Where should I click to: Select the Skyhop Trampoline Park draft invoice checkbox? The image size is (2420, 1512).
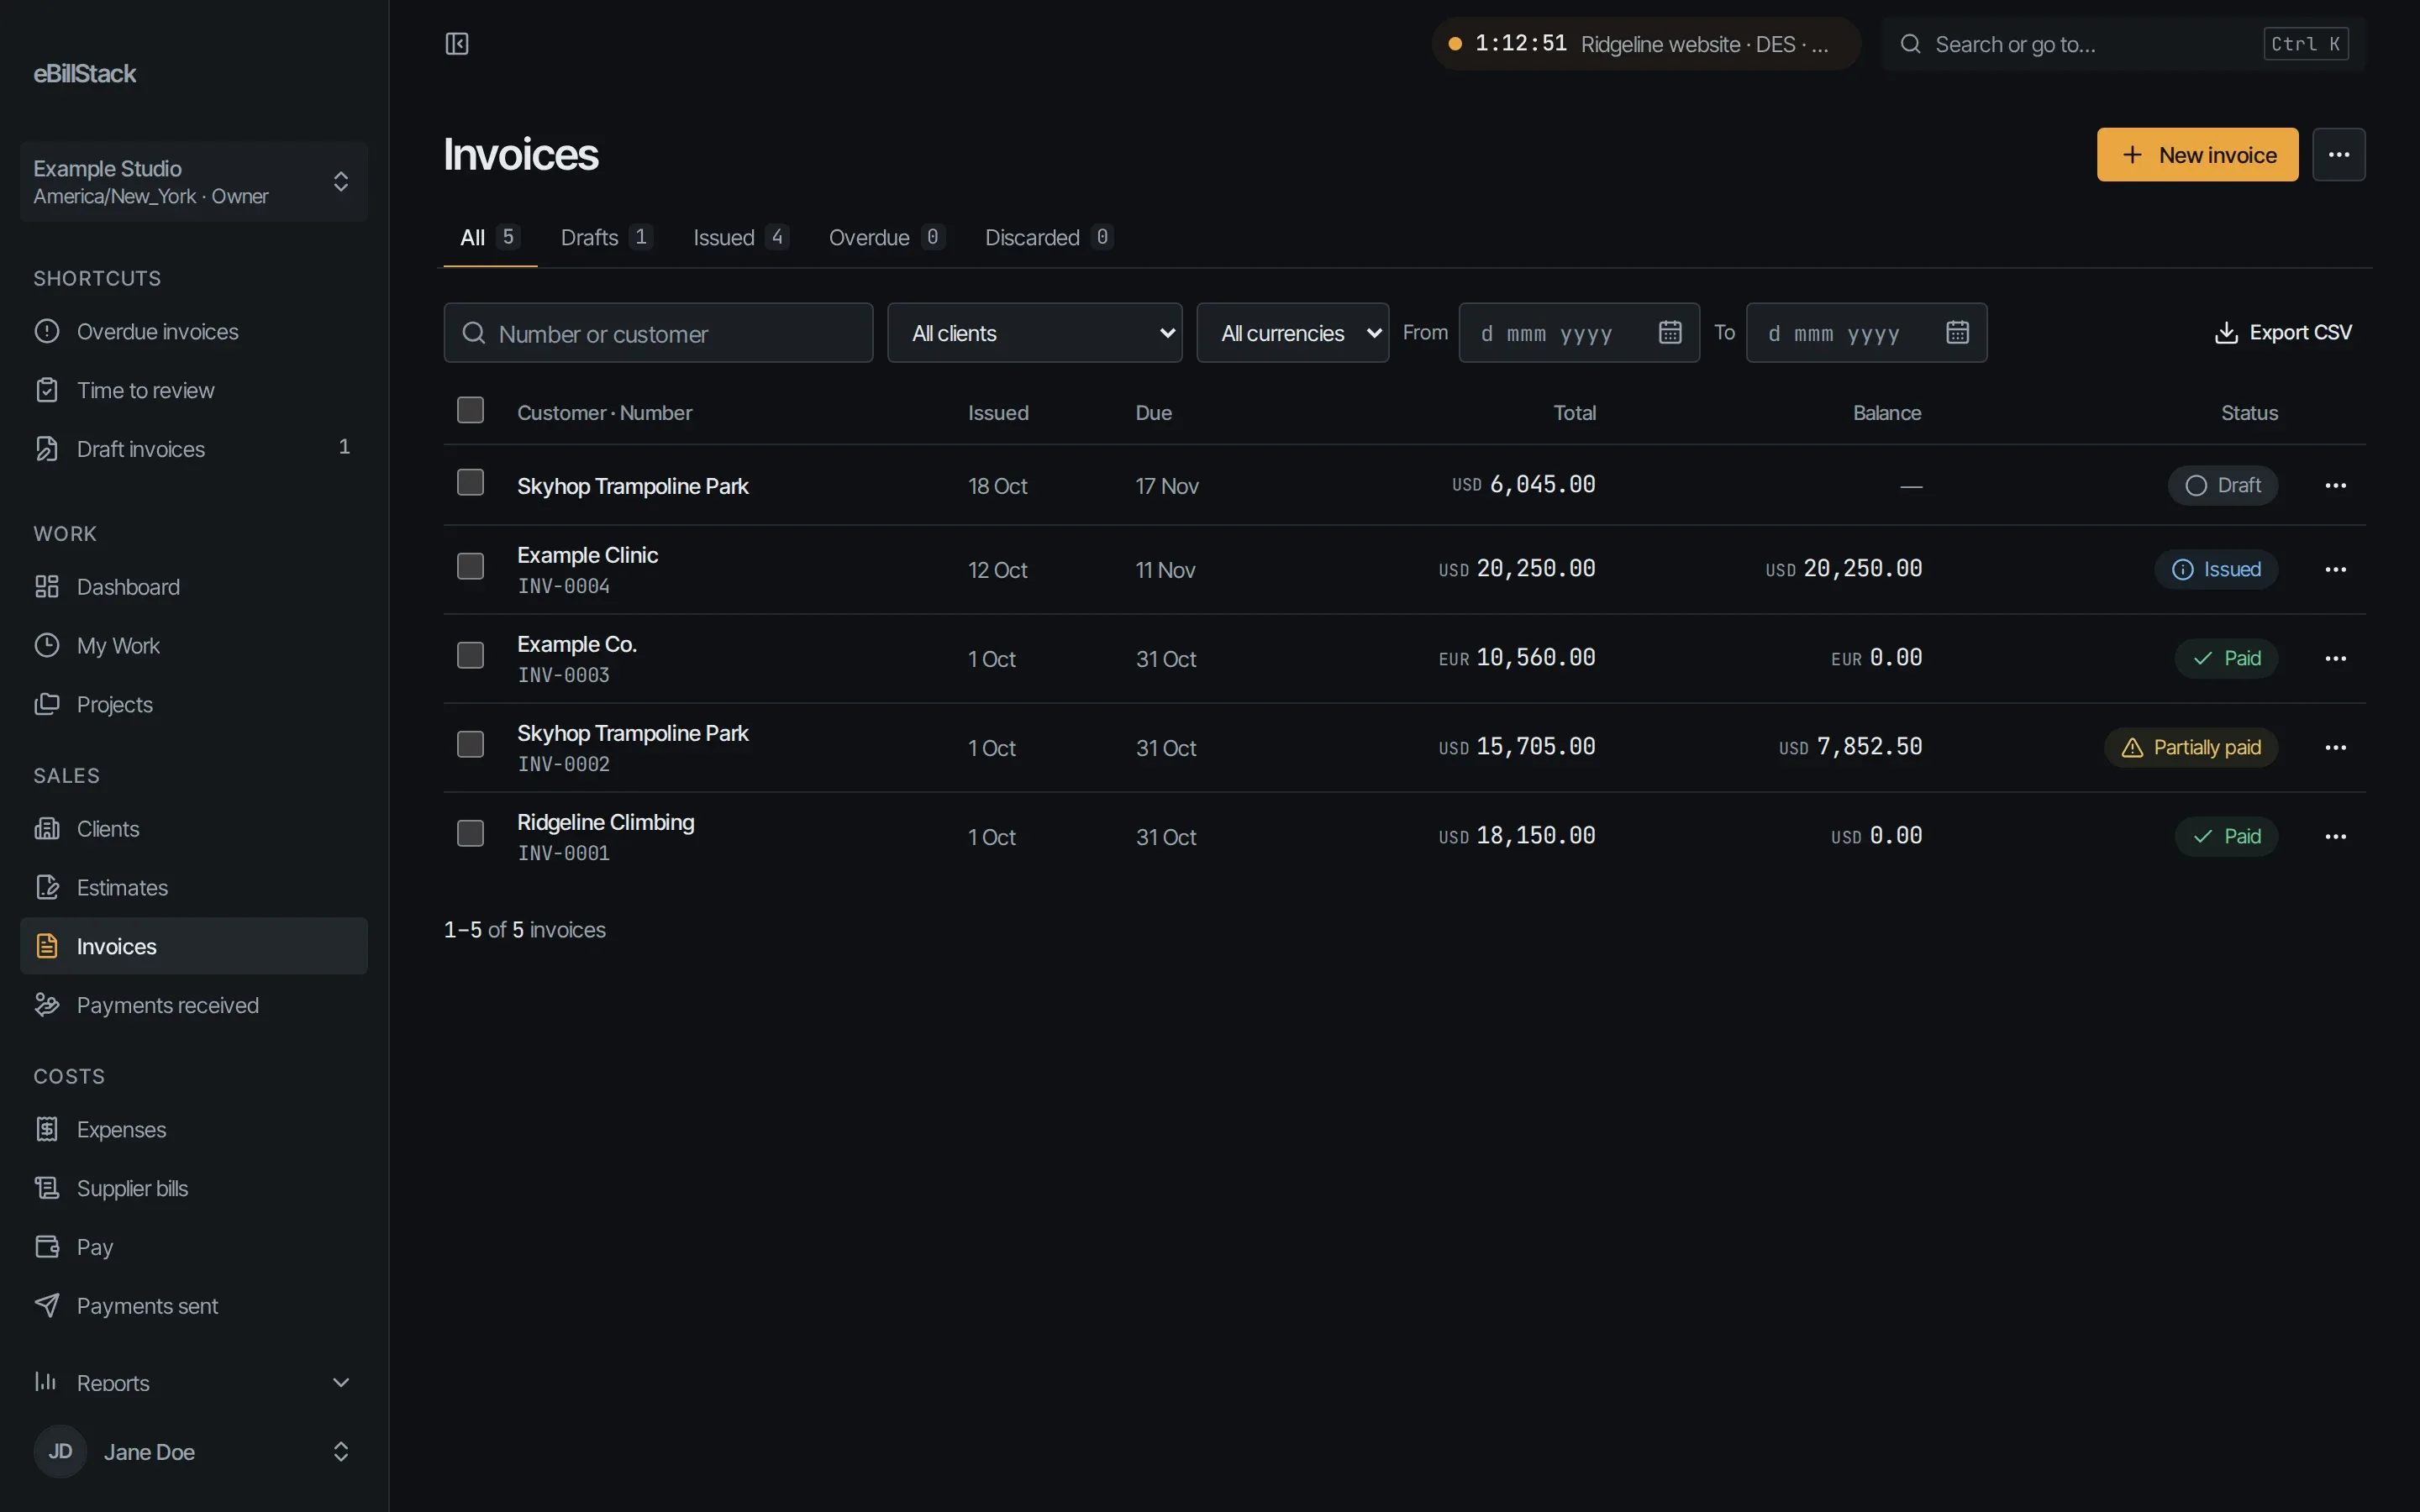(470, 483)
